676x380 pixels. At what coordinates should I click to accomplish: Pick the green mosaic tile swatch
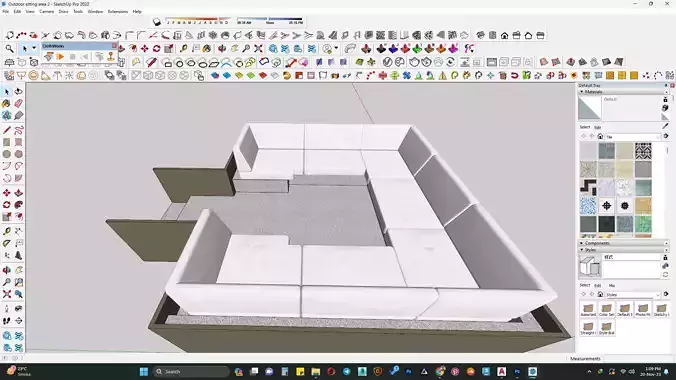click(643, 224)
